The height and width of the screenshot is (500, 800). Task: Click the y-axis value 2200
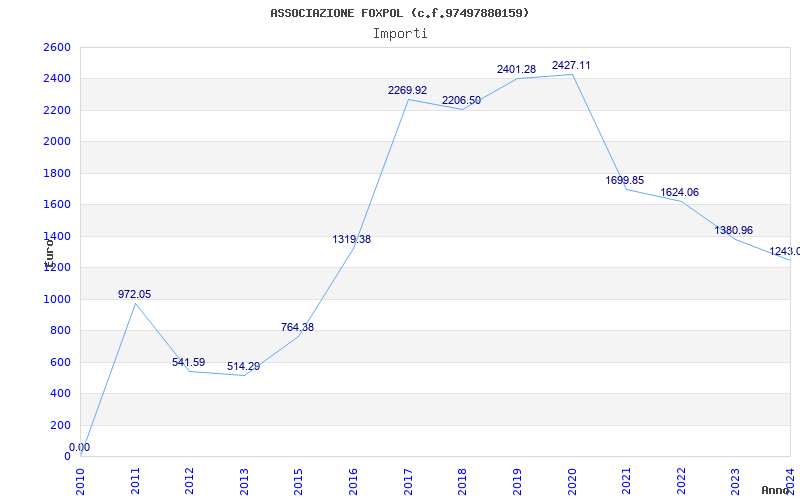coord(57,110)
